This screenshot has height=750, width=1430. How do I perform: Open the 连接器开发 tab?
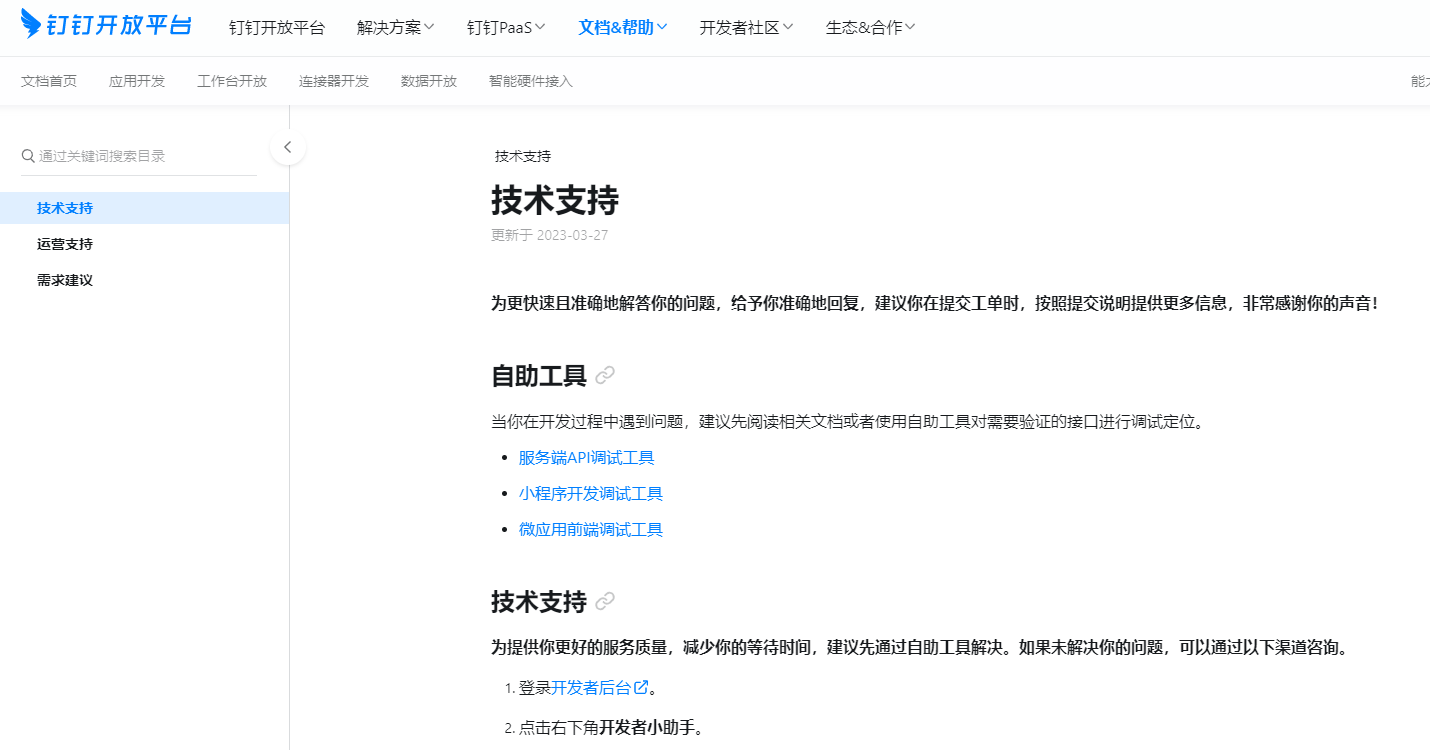(334, 81)
